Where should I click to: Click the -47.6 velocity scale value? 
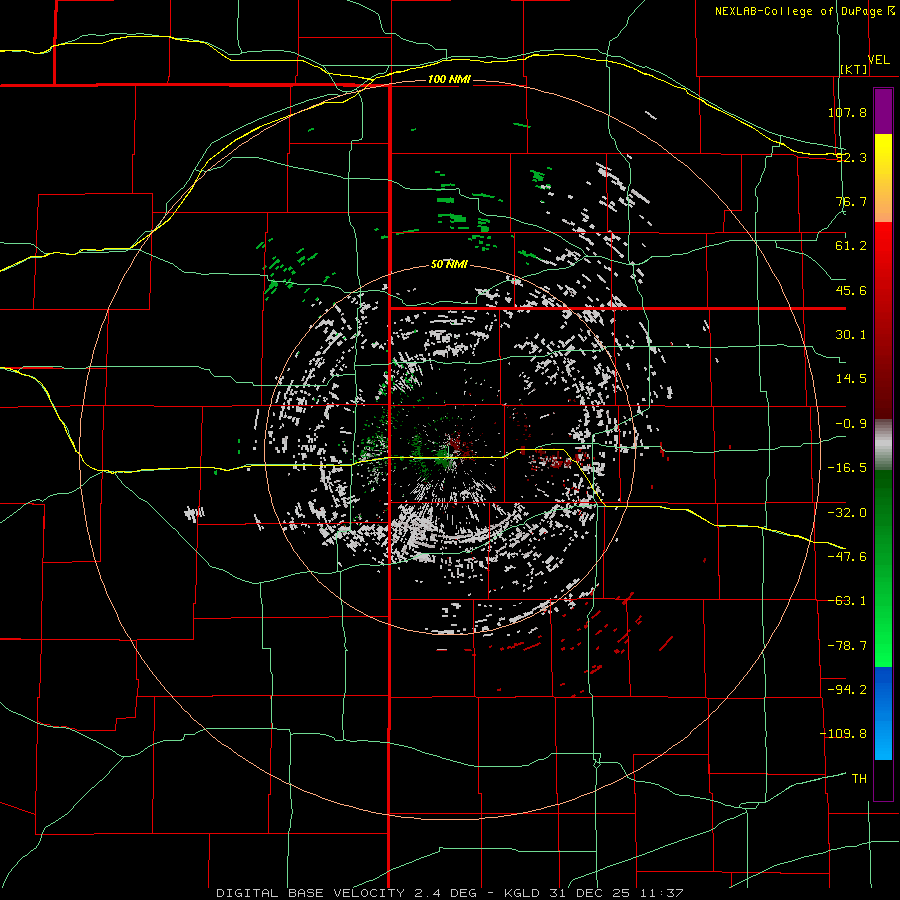coord(847,557)
